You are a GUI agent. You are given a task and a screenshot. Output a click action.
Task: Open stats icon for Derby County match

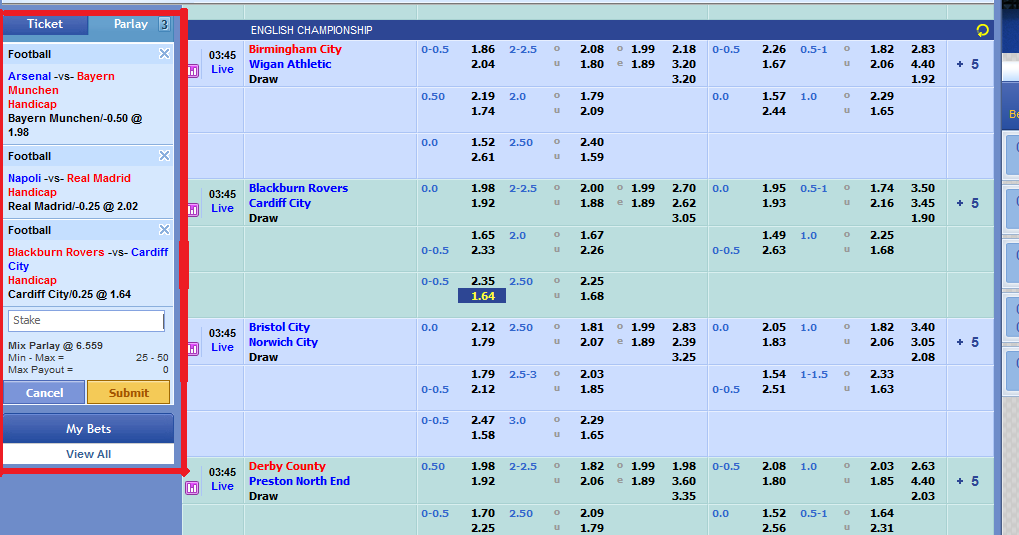pos(193,488)
